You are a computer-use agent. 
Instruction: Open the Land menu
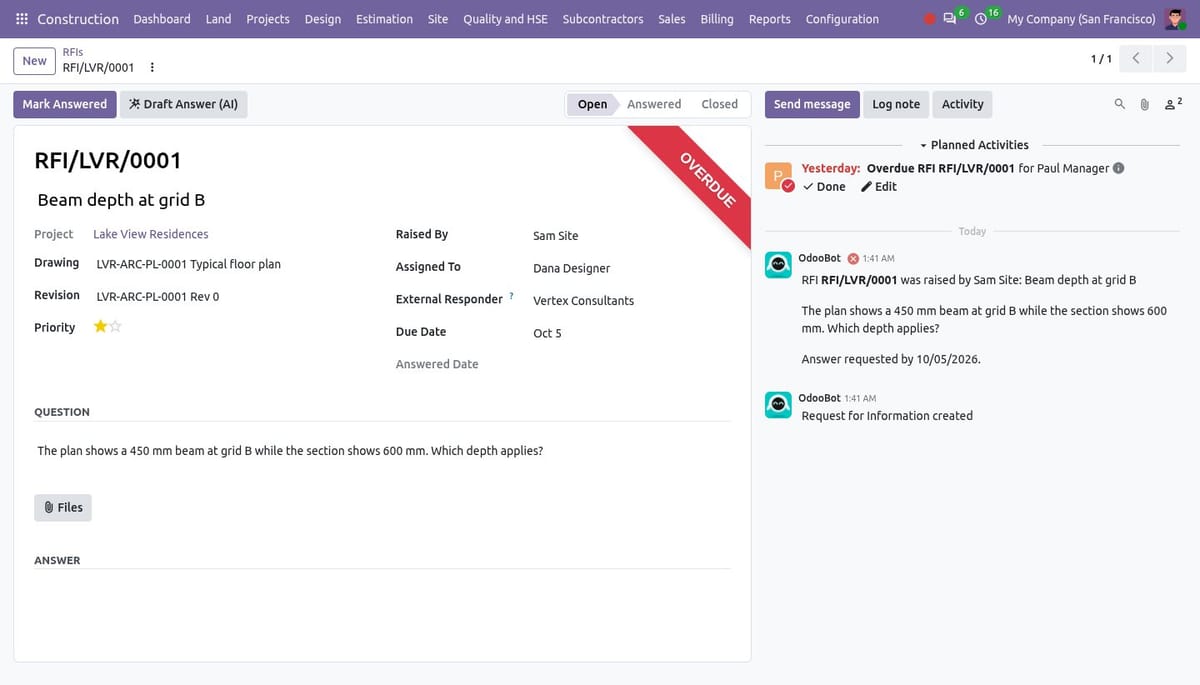(218, 19)
